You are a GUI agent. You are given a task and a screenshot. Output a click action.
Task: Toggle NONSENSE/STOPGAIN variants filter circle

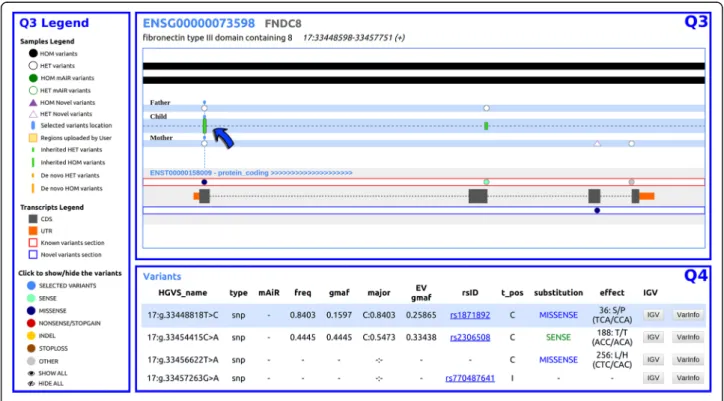(x=31, y=323)
